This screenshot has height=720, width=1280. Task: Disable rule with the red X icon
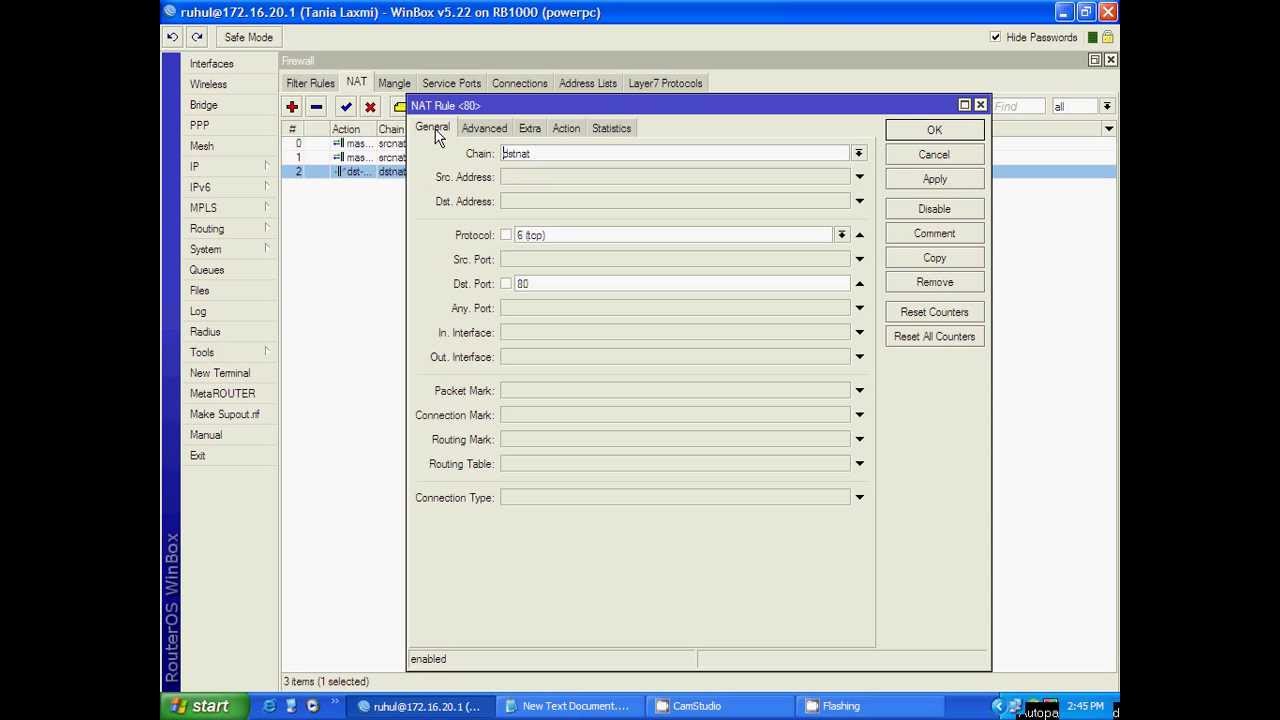[370, 106]
